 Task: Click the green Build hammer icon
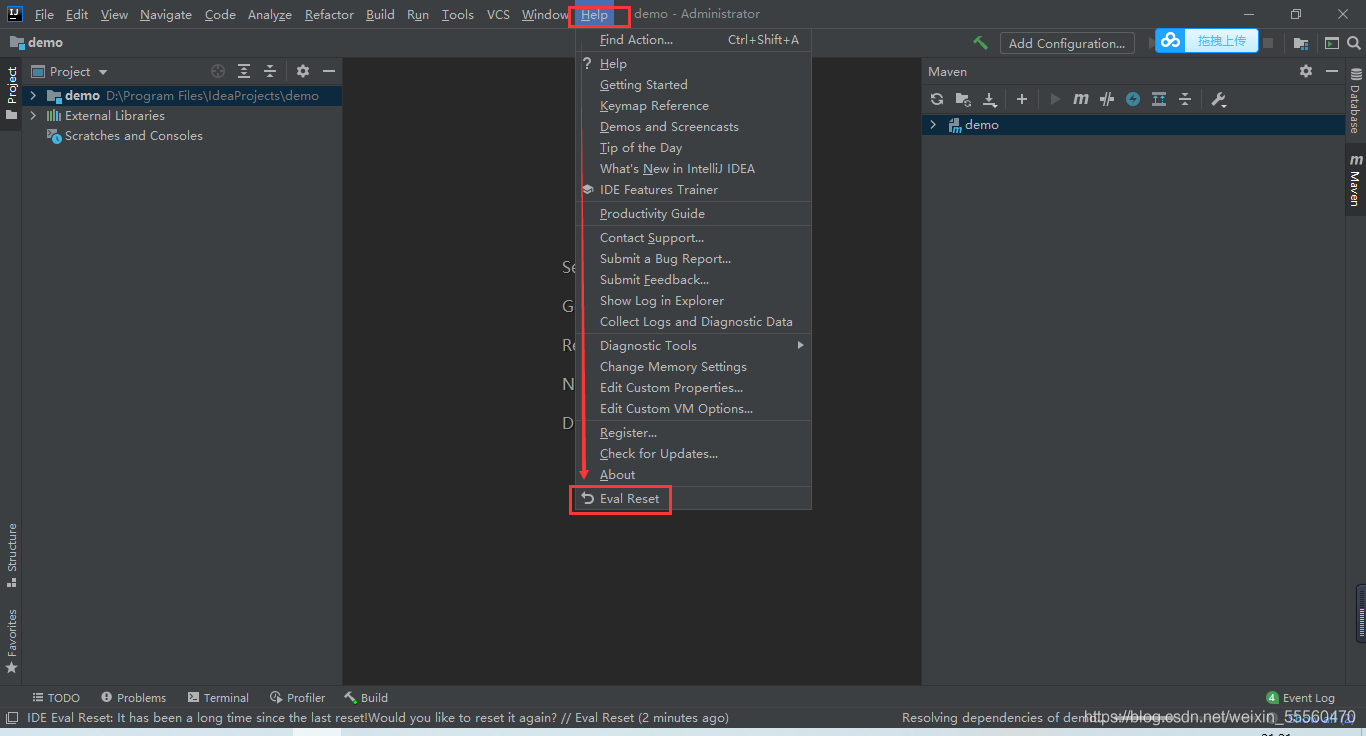(981, 43)
